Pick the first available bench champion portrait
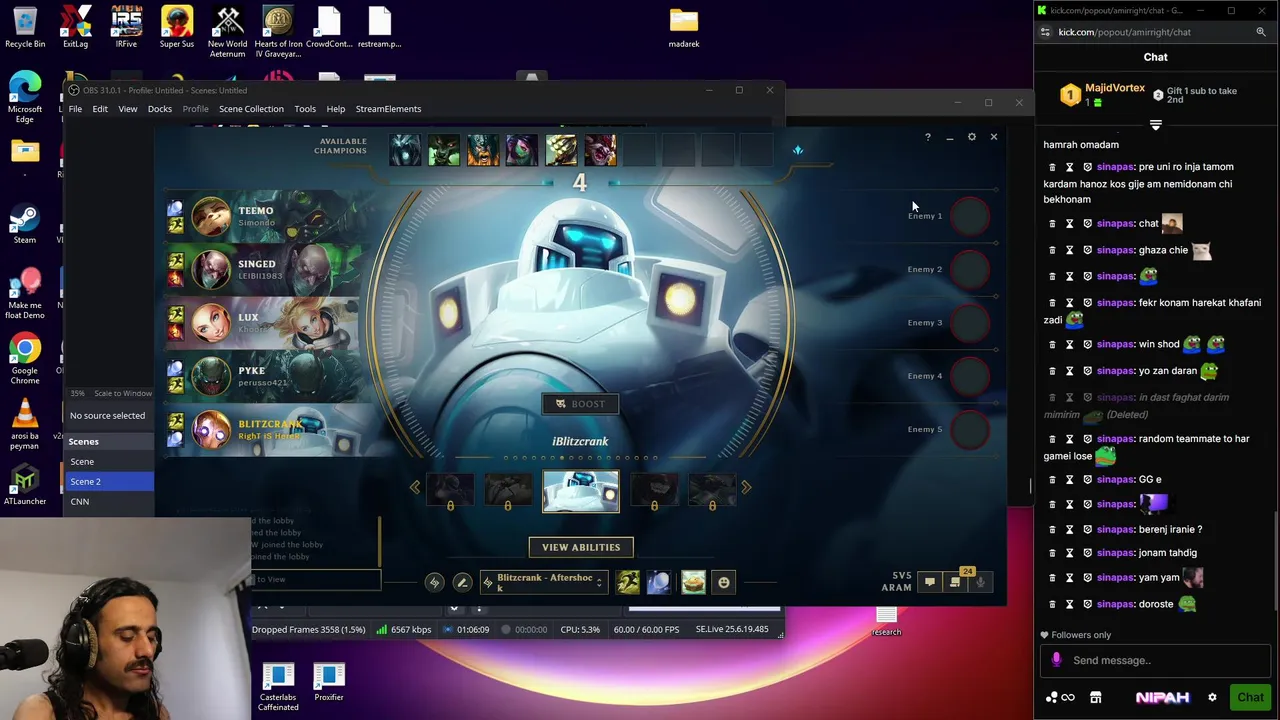 (x=405, y=150)
